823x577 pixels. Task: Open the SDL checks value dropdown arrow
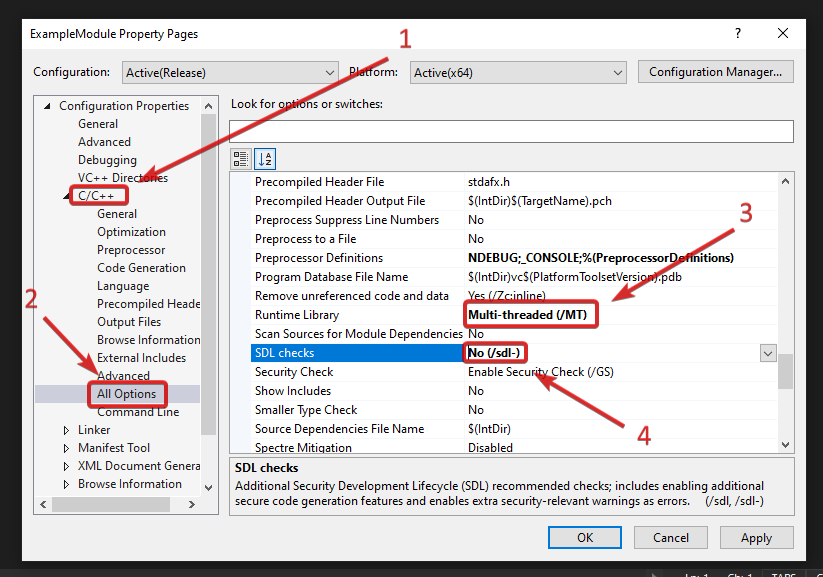767,353
